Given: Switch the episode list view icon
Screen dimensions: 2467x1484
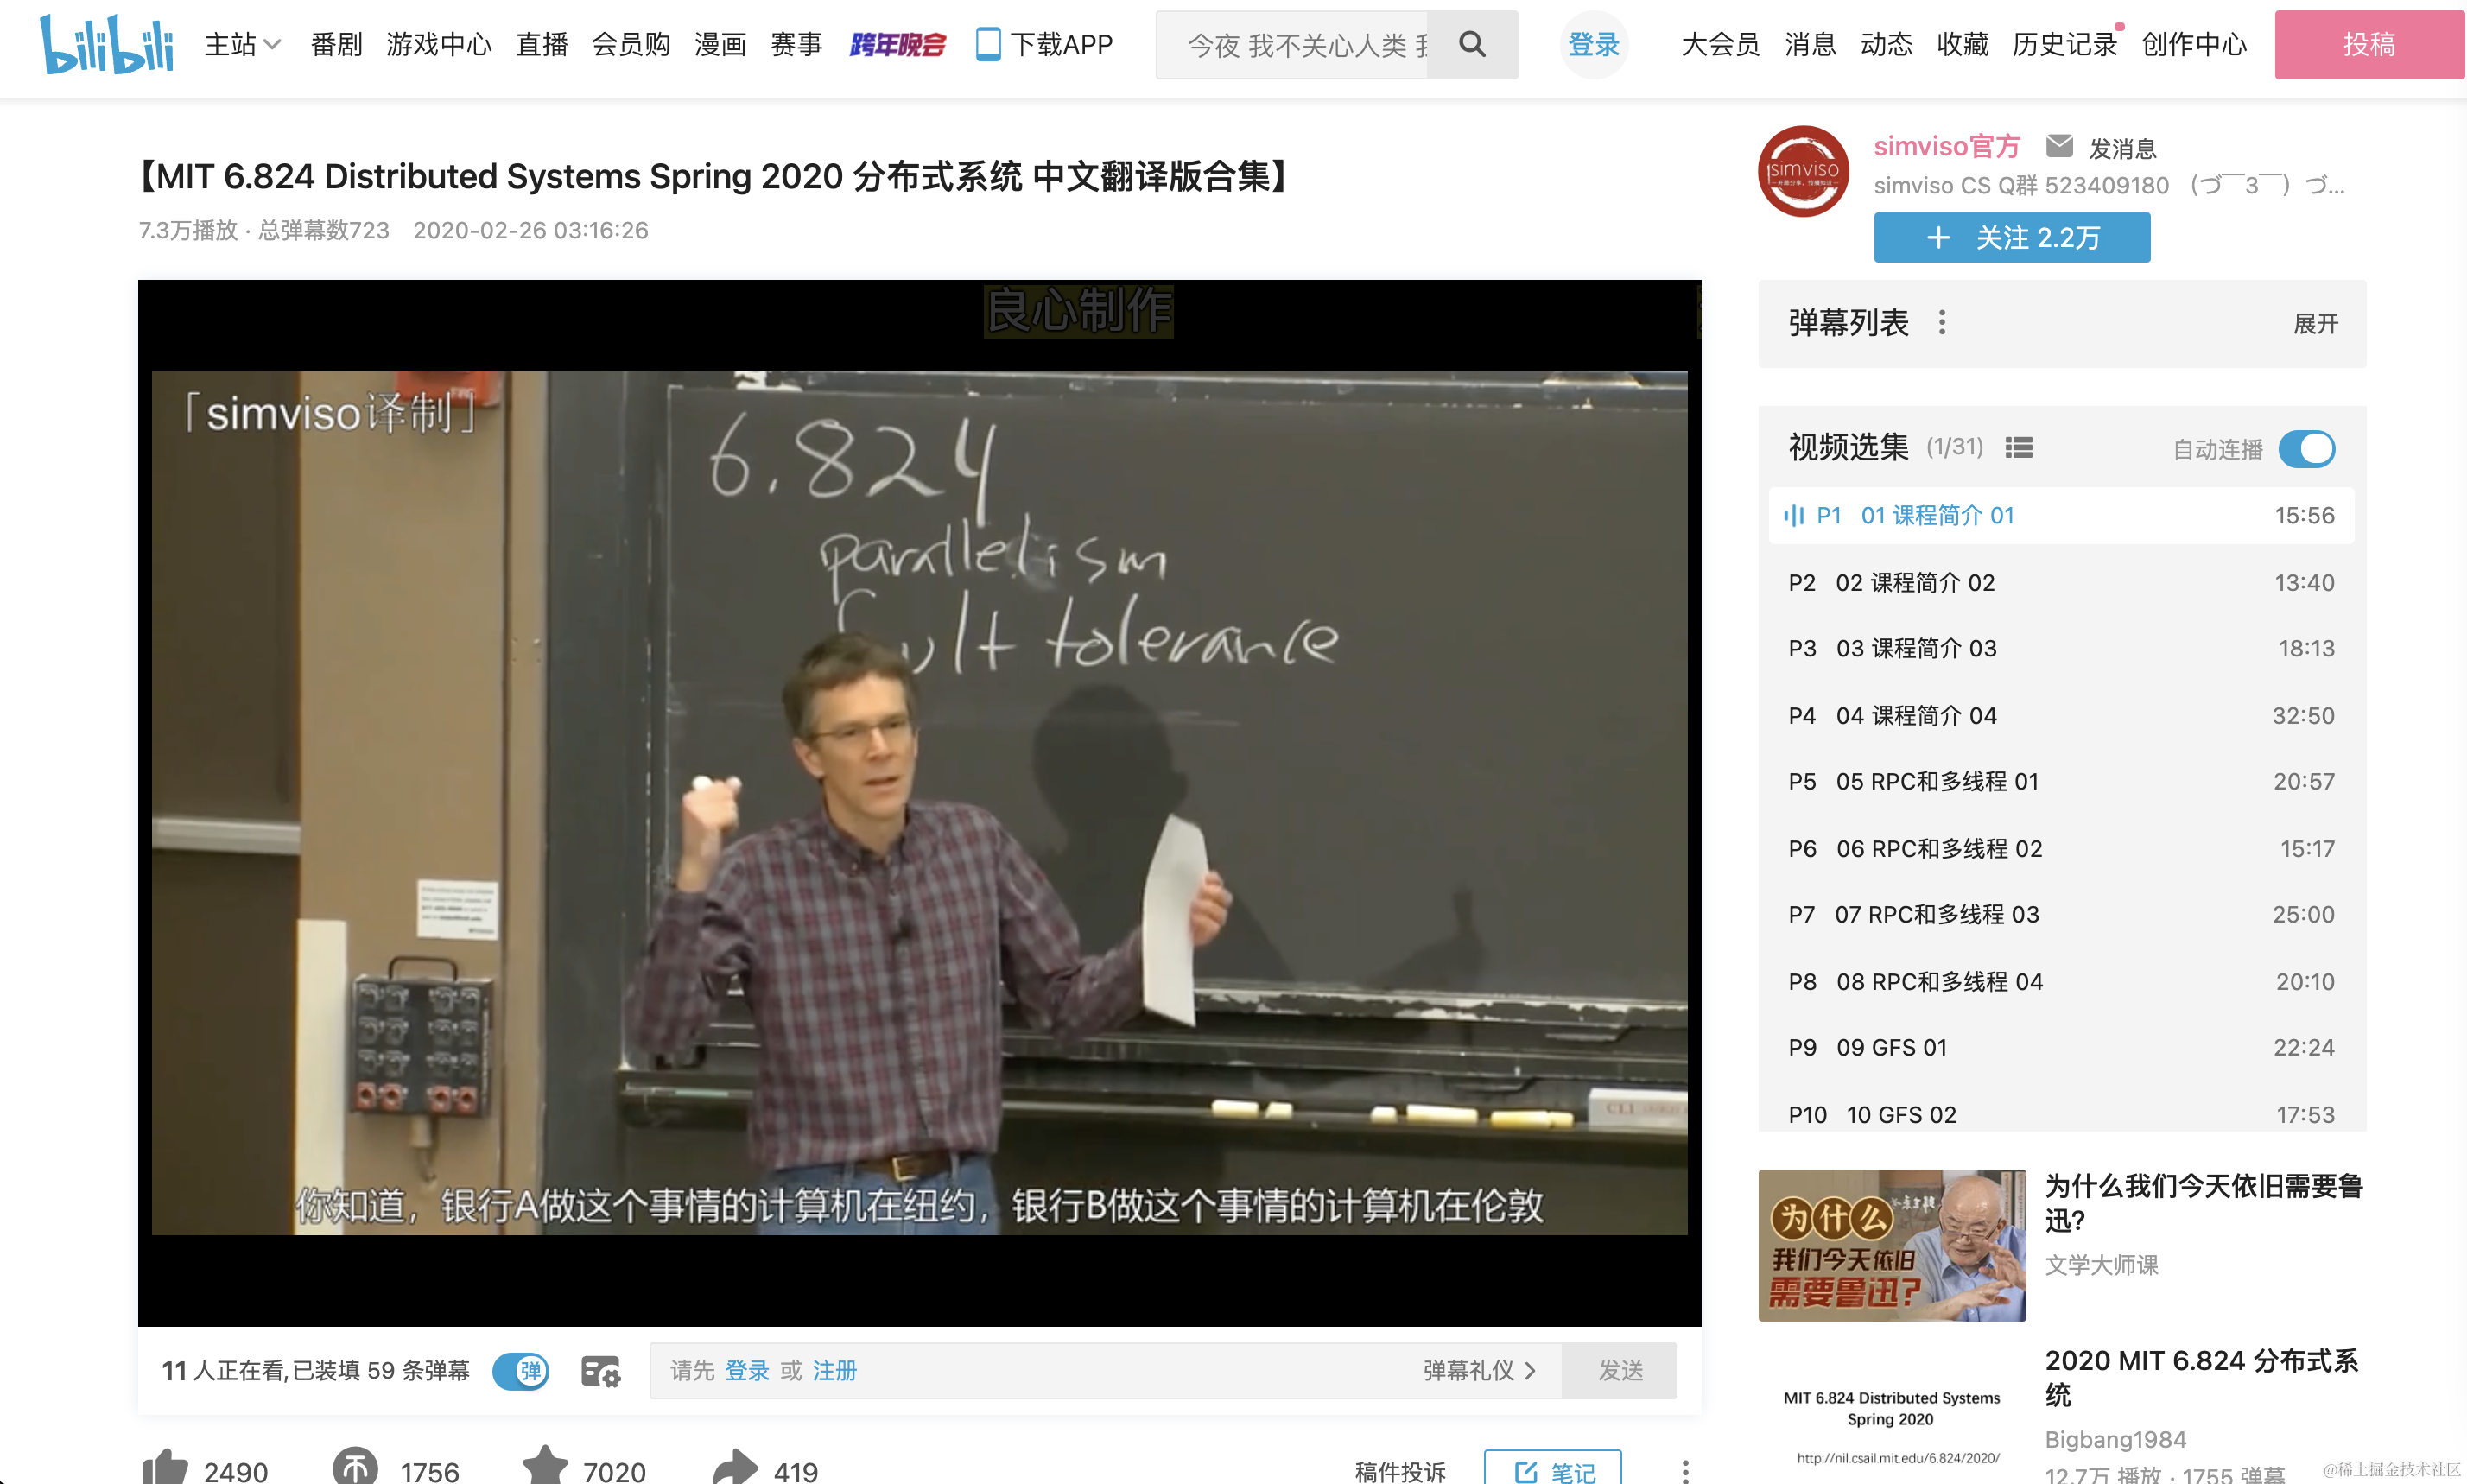Looking at the screenshot, I should coord(2018,448).
